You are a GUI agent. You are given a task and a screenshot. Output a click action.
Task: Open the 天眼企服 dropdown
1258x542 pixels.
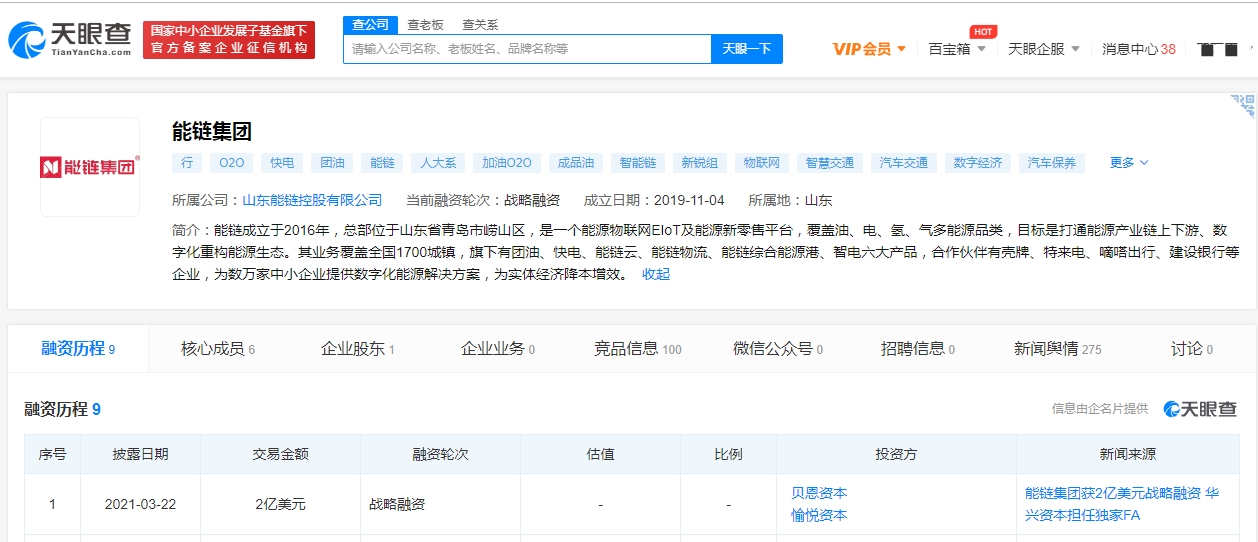(1044, 48)
